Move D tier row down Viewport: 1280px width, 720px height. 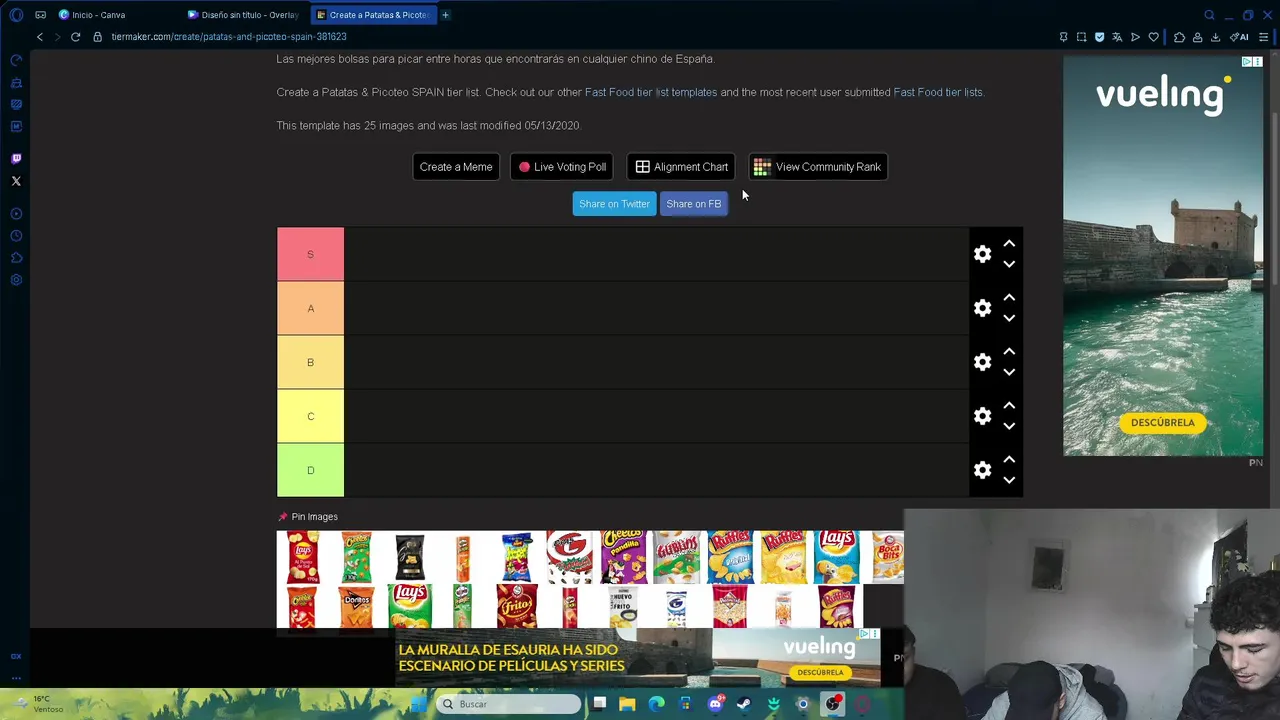[1009, 481]
